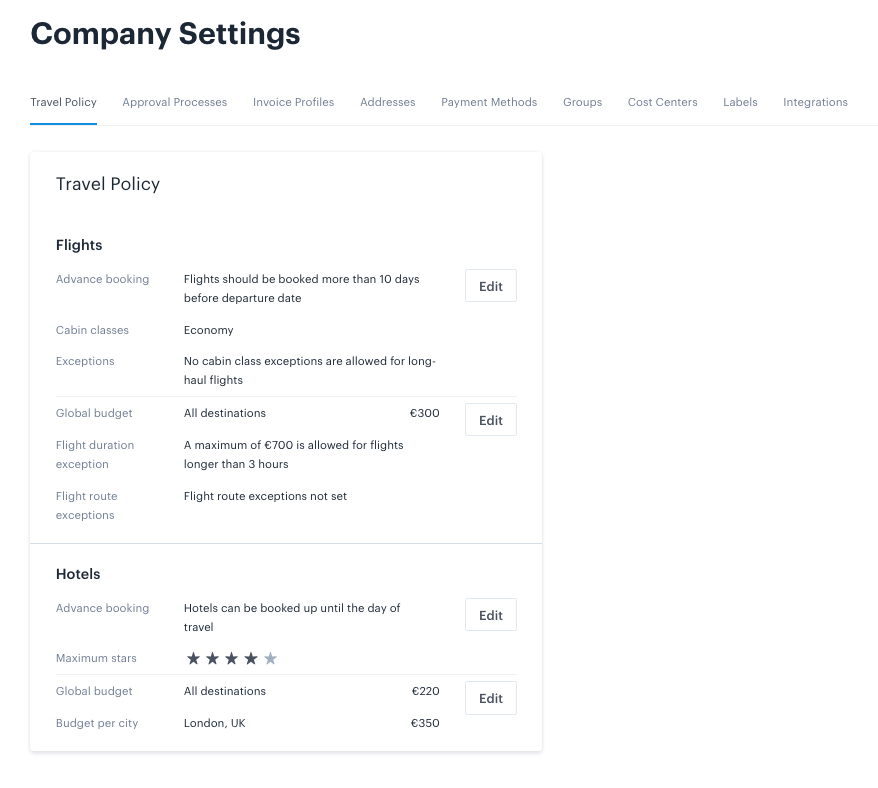Go to the Addresses tab
This screenshot has width=878, height=788.
pyautogui.click(x=387, y=102)
